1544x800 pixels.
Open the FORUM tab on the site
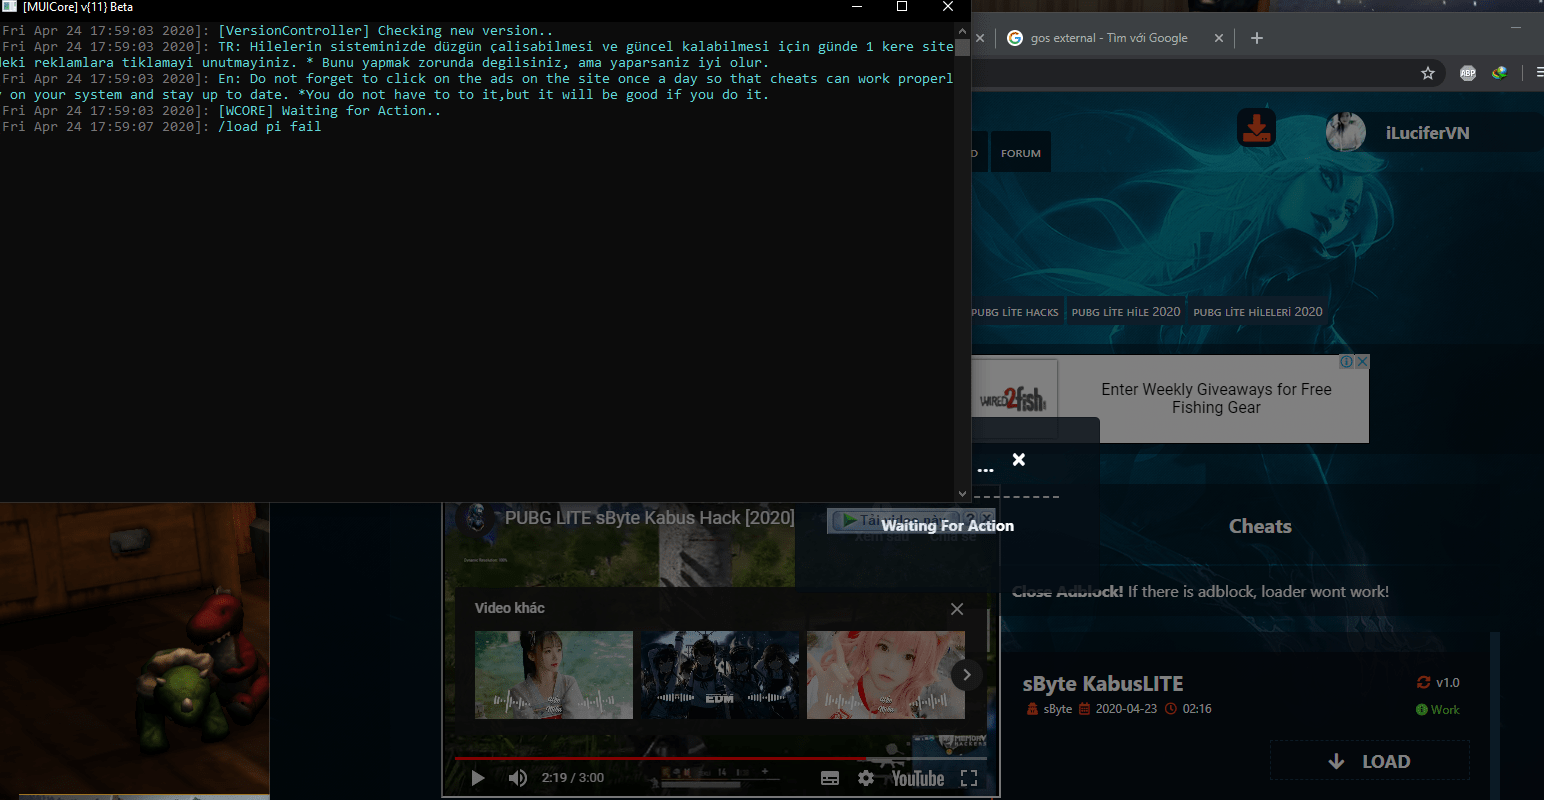pos(1021,153)
